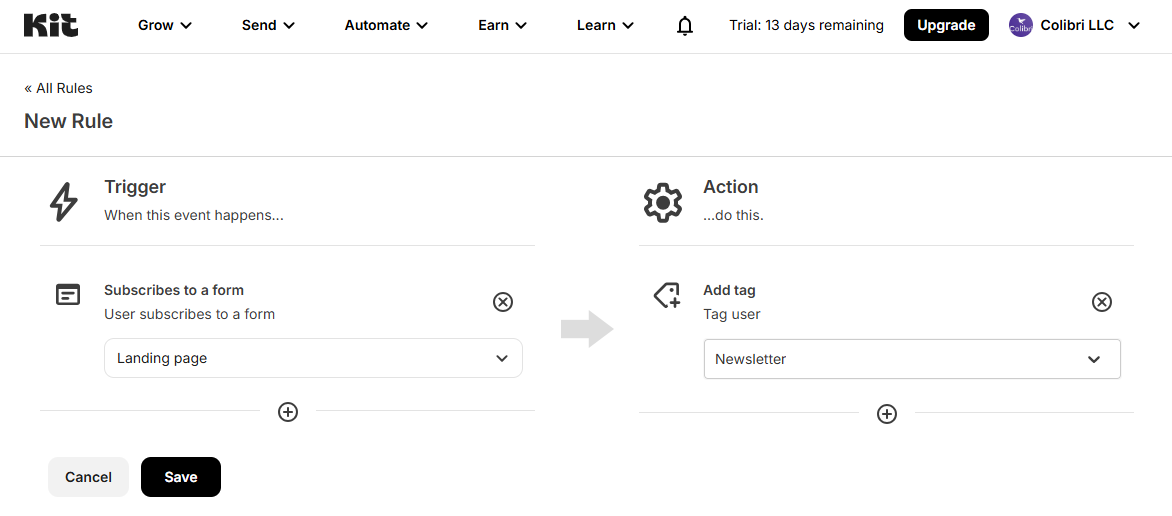Remove the Add tag action

(x=1101, y=302)
